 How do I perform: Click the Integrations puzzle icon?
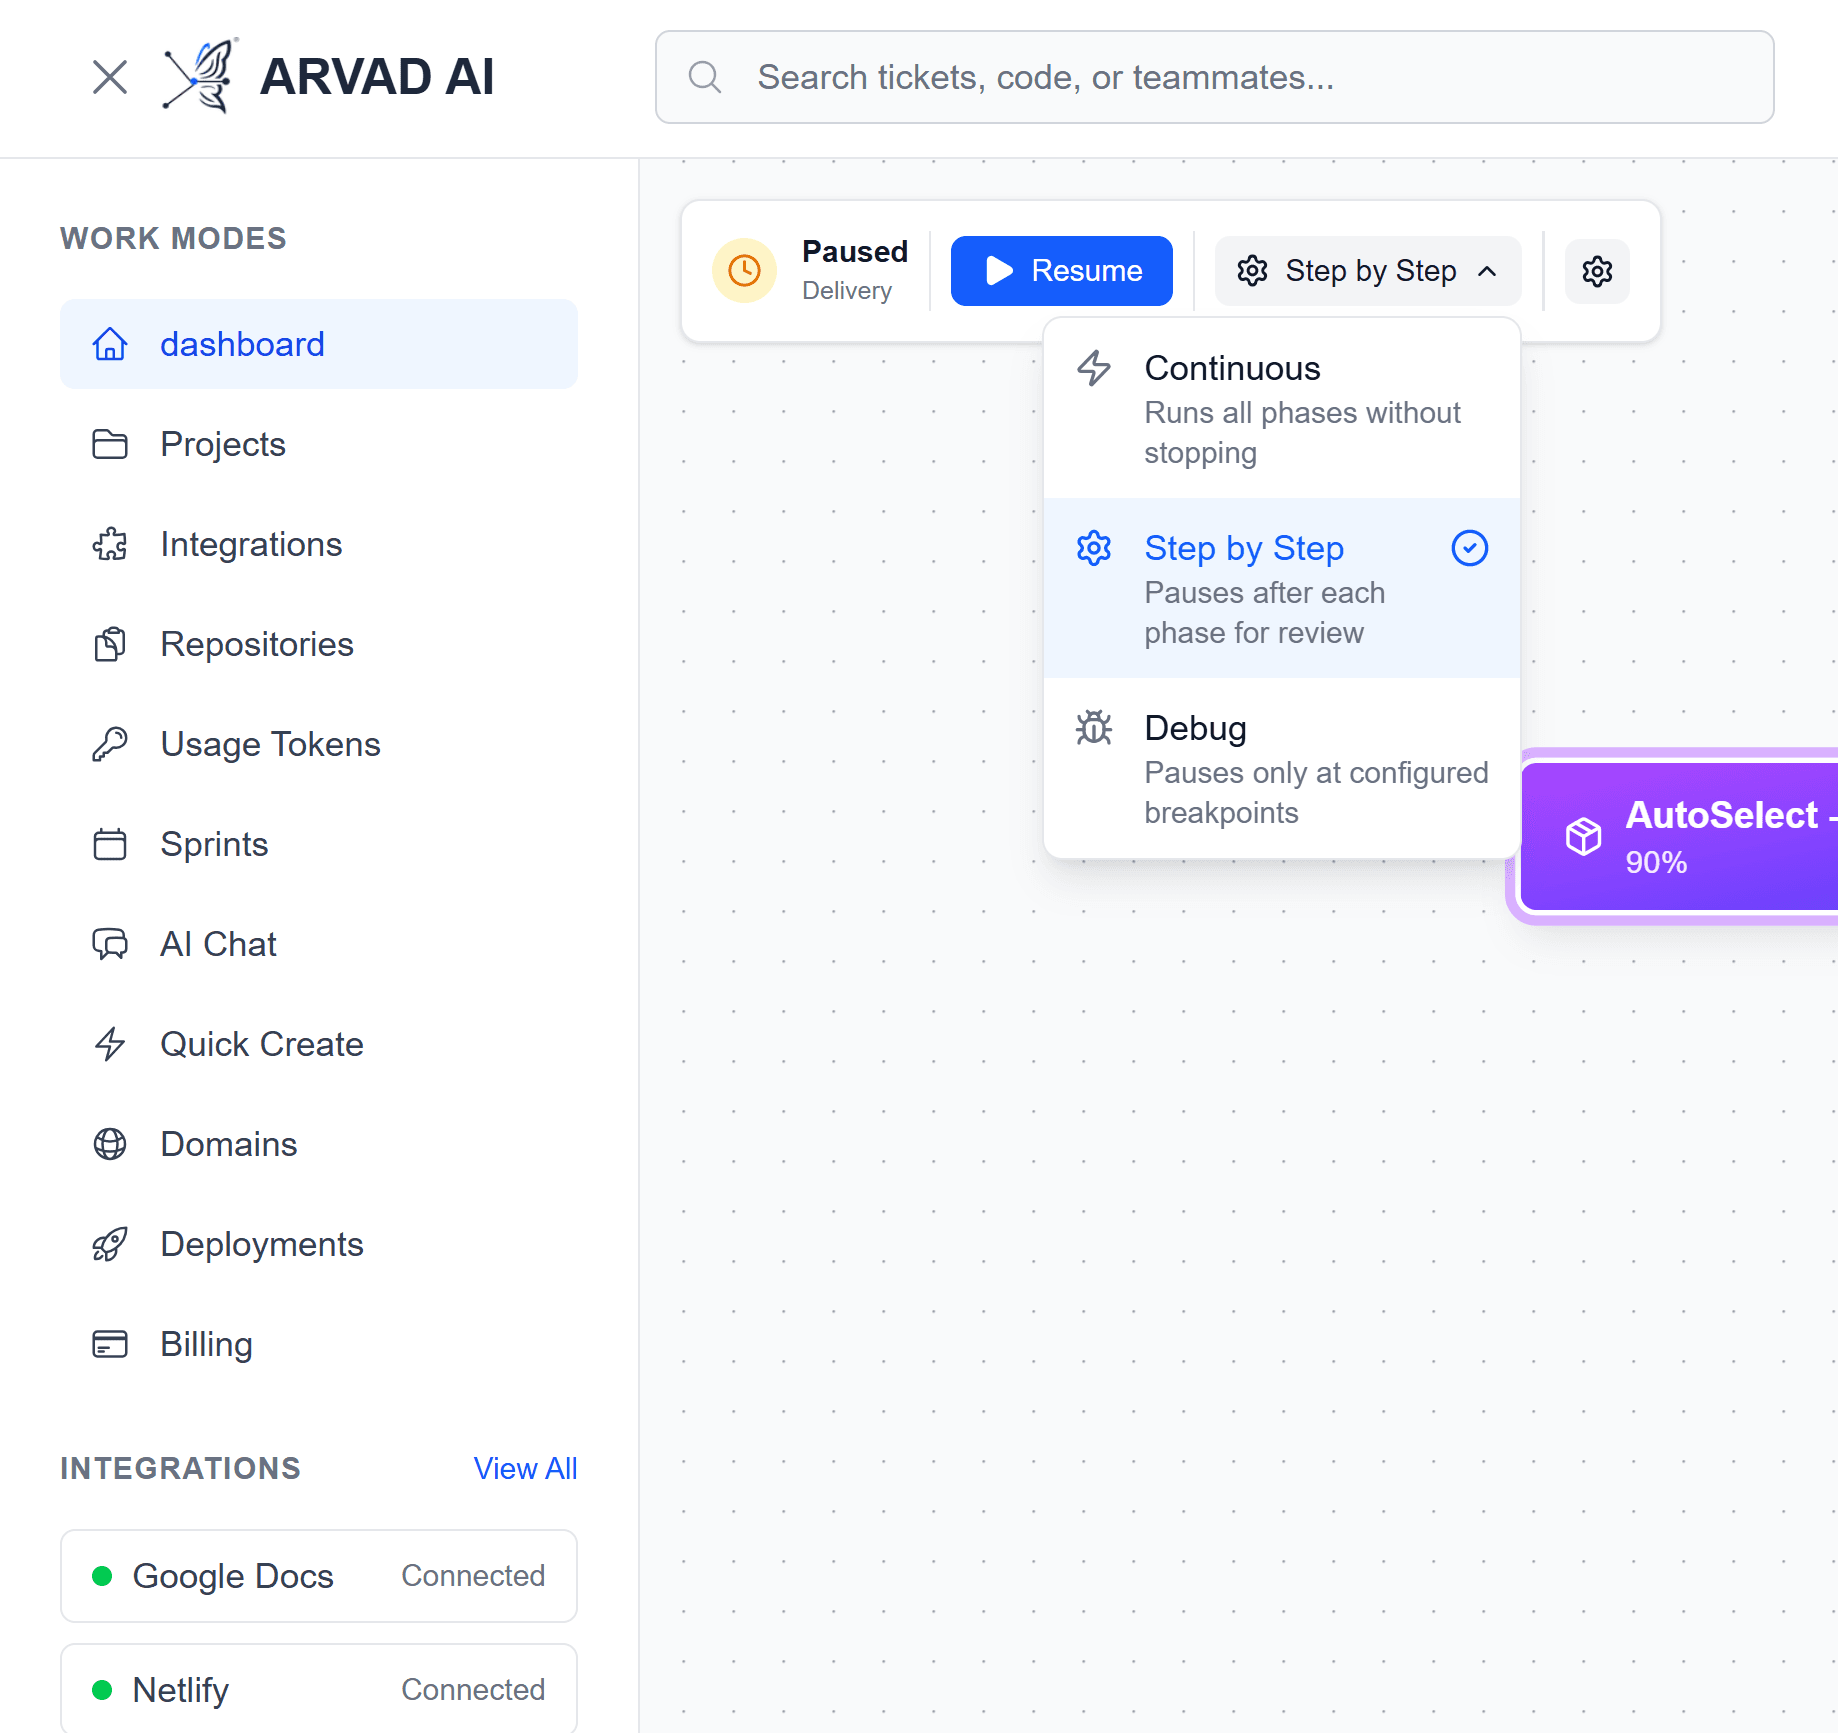click(x=110, y=544)
